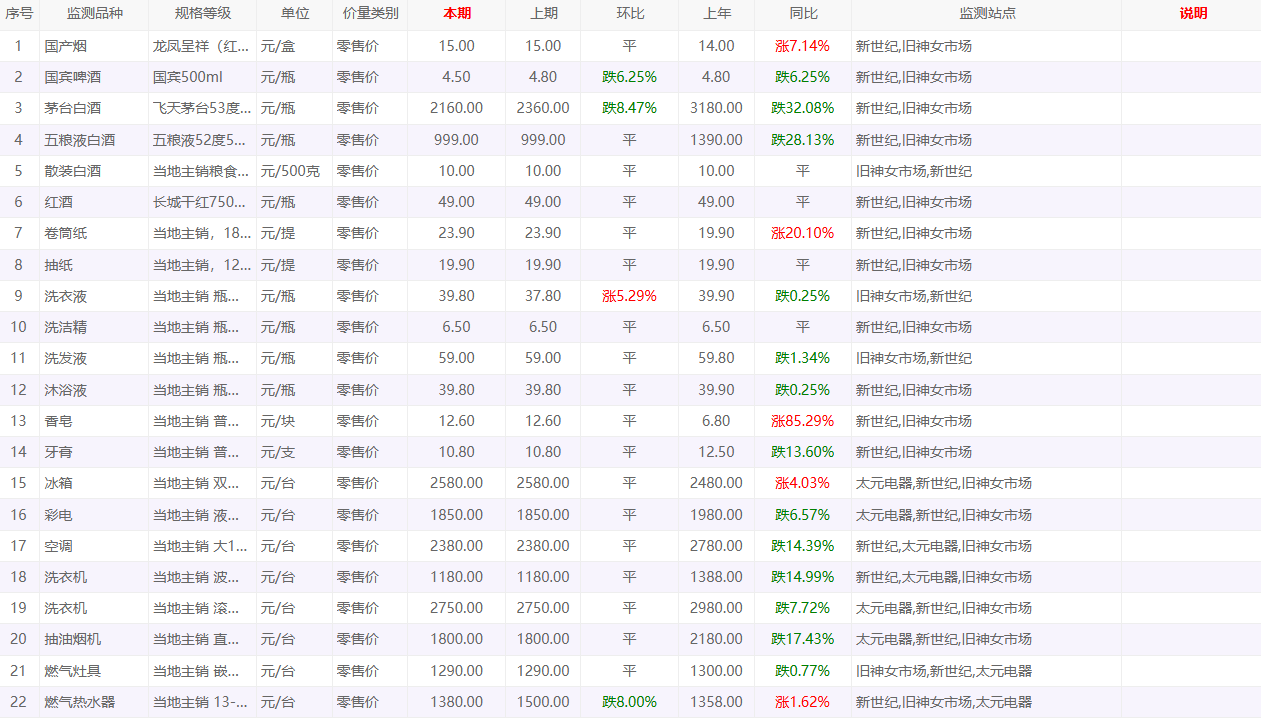
Task: Click the red 说明 column header
Action: (1192, 14)
